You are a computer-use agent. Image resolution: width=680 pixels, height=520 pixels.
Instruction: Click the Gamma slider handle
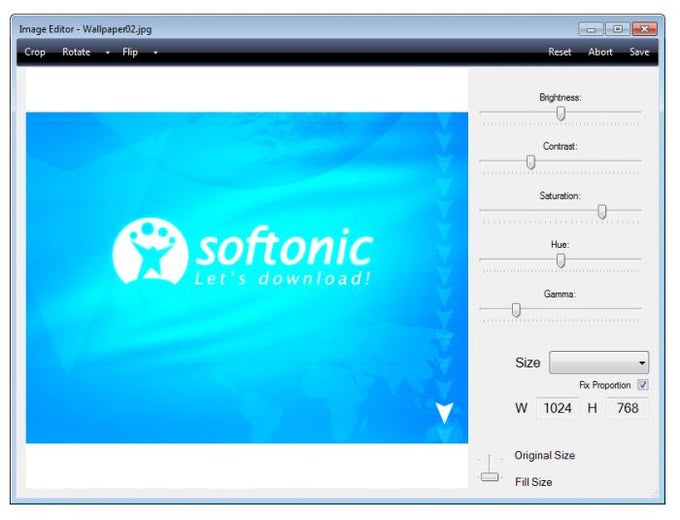point(516,310)
